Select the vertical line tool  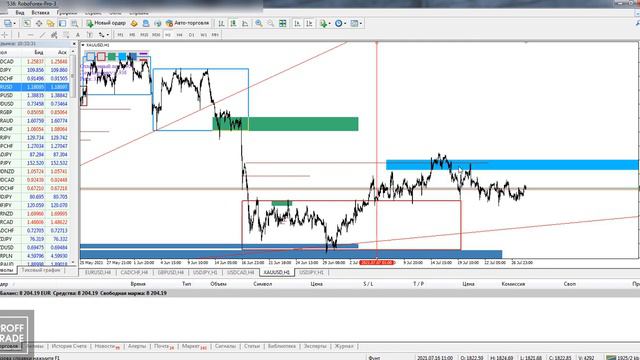click(18, 35)
